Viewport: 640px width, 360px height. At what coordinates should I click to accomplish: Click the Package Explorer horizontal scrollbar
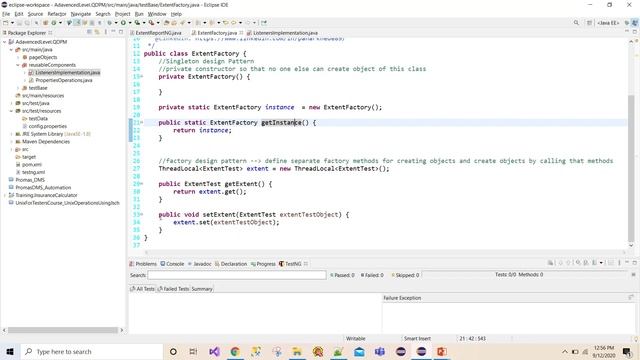pos(63,330)
